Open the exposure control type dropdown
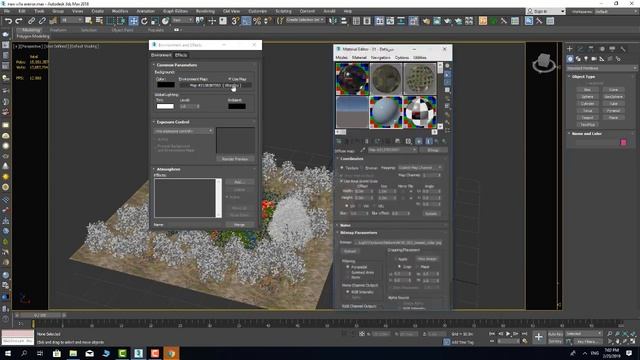Image resolution: width=640 pixels, height=360 pixels. point(184,131)
